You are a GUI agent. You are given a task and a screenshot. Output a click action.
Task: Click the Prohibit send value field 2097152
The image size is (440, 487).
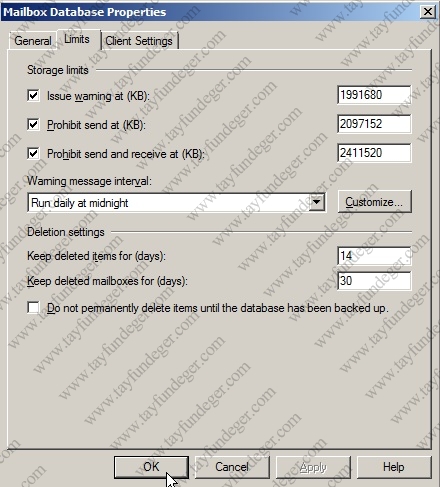click(x=374, y=124)
